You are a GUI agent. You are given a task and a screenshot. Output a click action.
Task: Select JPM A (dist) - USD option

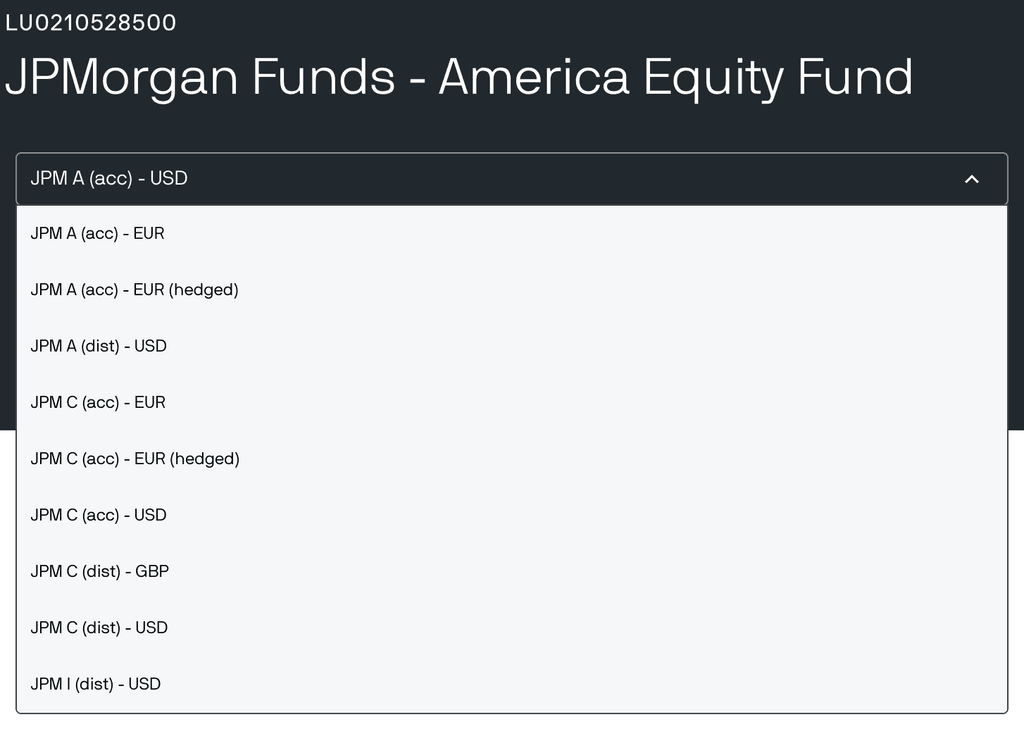click(x=99, y=345)
